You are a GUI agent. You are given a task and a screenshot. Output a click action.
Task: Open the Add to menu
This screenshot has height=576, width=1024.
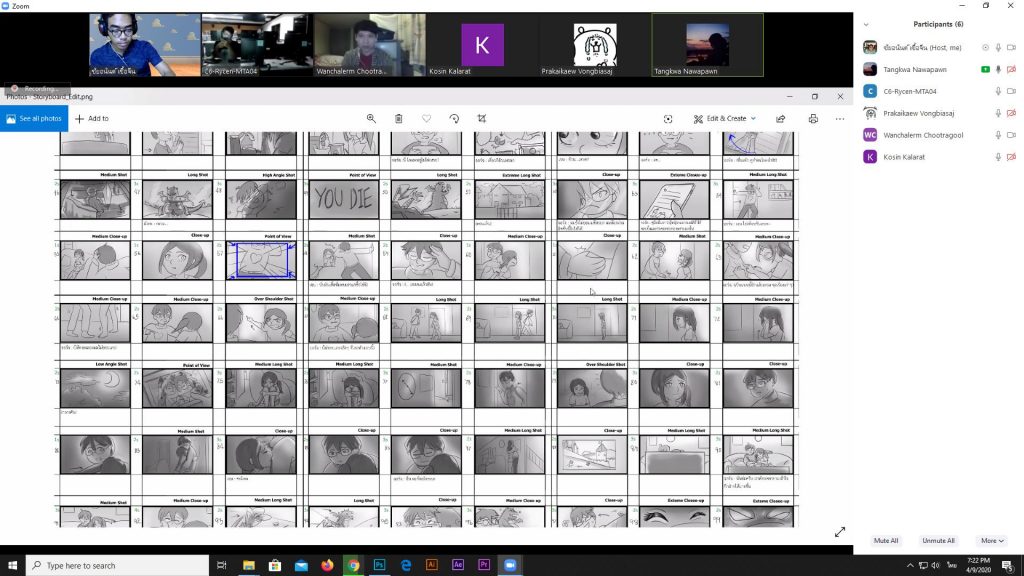point(92,118)
